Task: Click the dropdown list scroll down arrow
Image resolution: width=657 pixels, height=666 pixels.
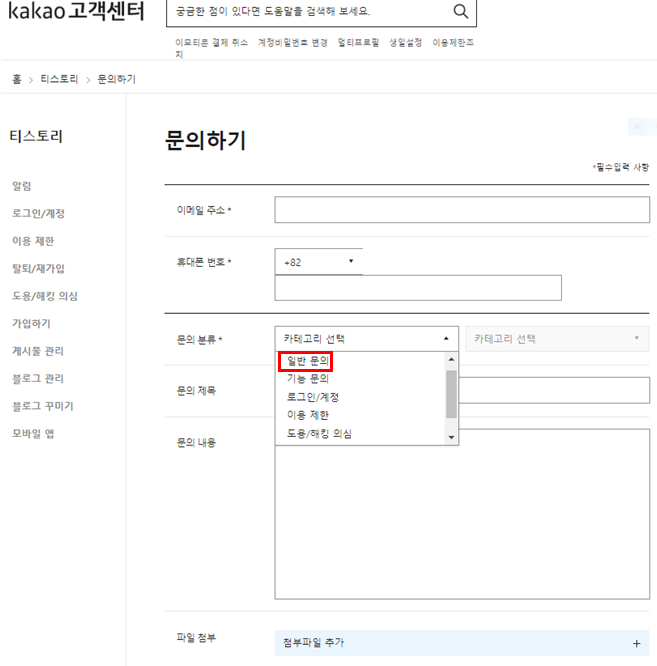Action: pos(451,437)
